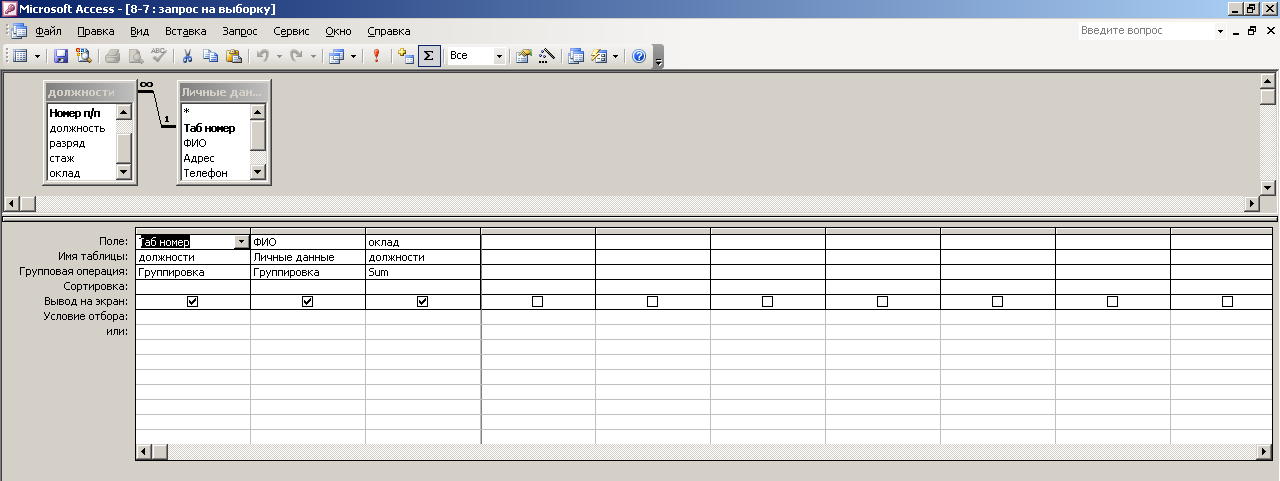Check the Show box in fourth grid column

point(537,301)
